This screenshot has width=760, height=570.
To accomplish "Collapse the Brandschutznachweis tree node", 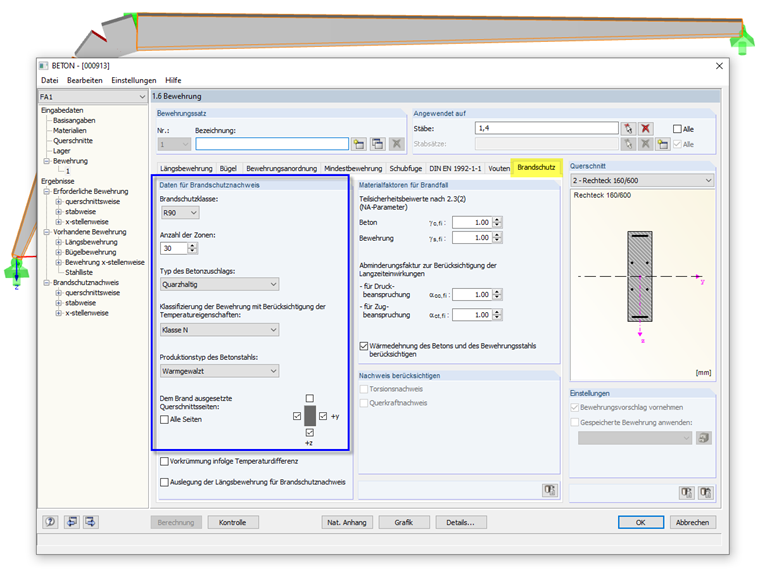I will [47, 283].
